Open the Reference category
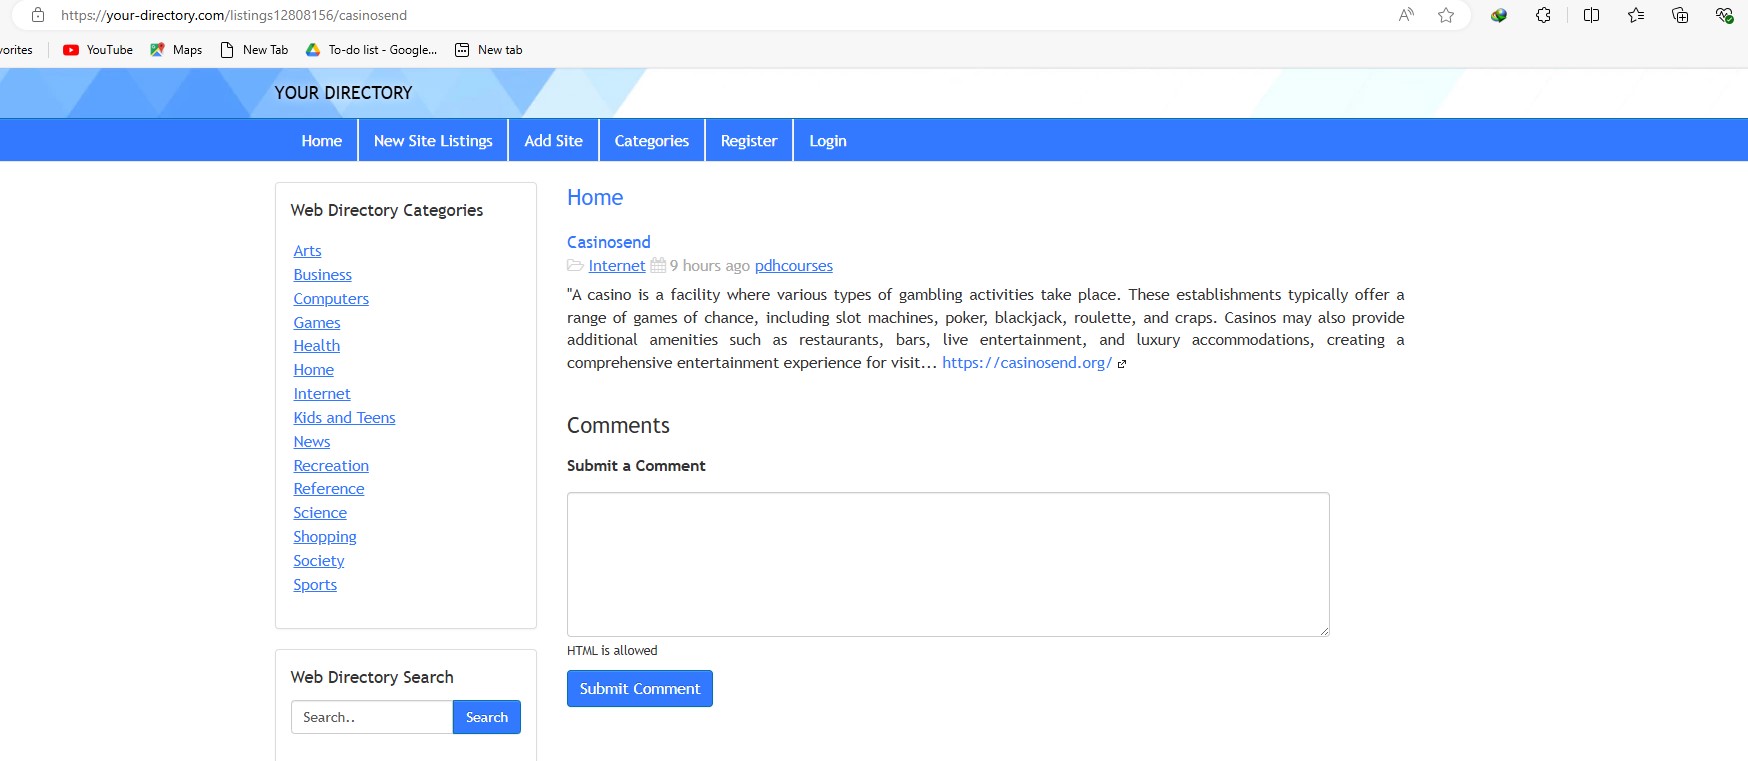The image size is (1748, 761). [x=329, y=489]
